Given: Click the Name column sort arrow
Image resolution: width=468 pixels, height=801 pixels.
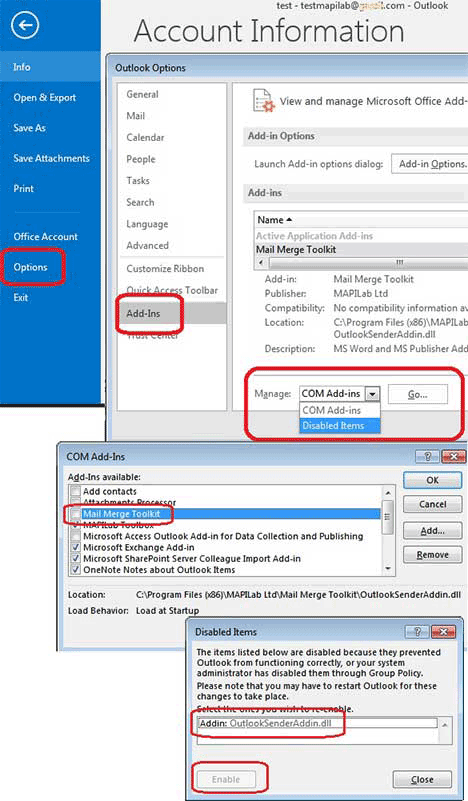Looking at the screenshot, I should pyautogui.click(x=289, y=220).
